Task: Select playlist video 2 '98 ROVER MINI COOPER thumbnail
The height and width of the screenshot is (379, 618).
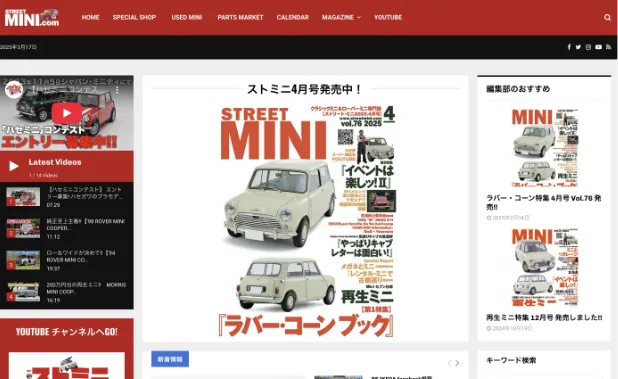Action: click(23, 229)
